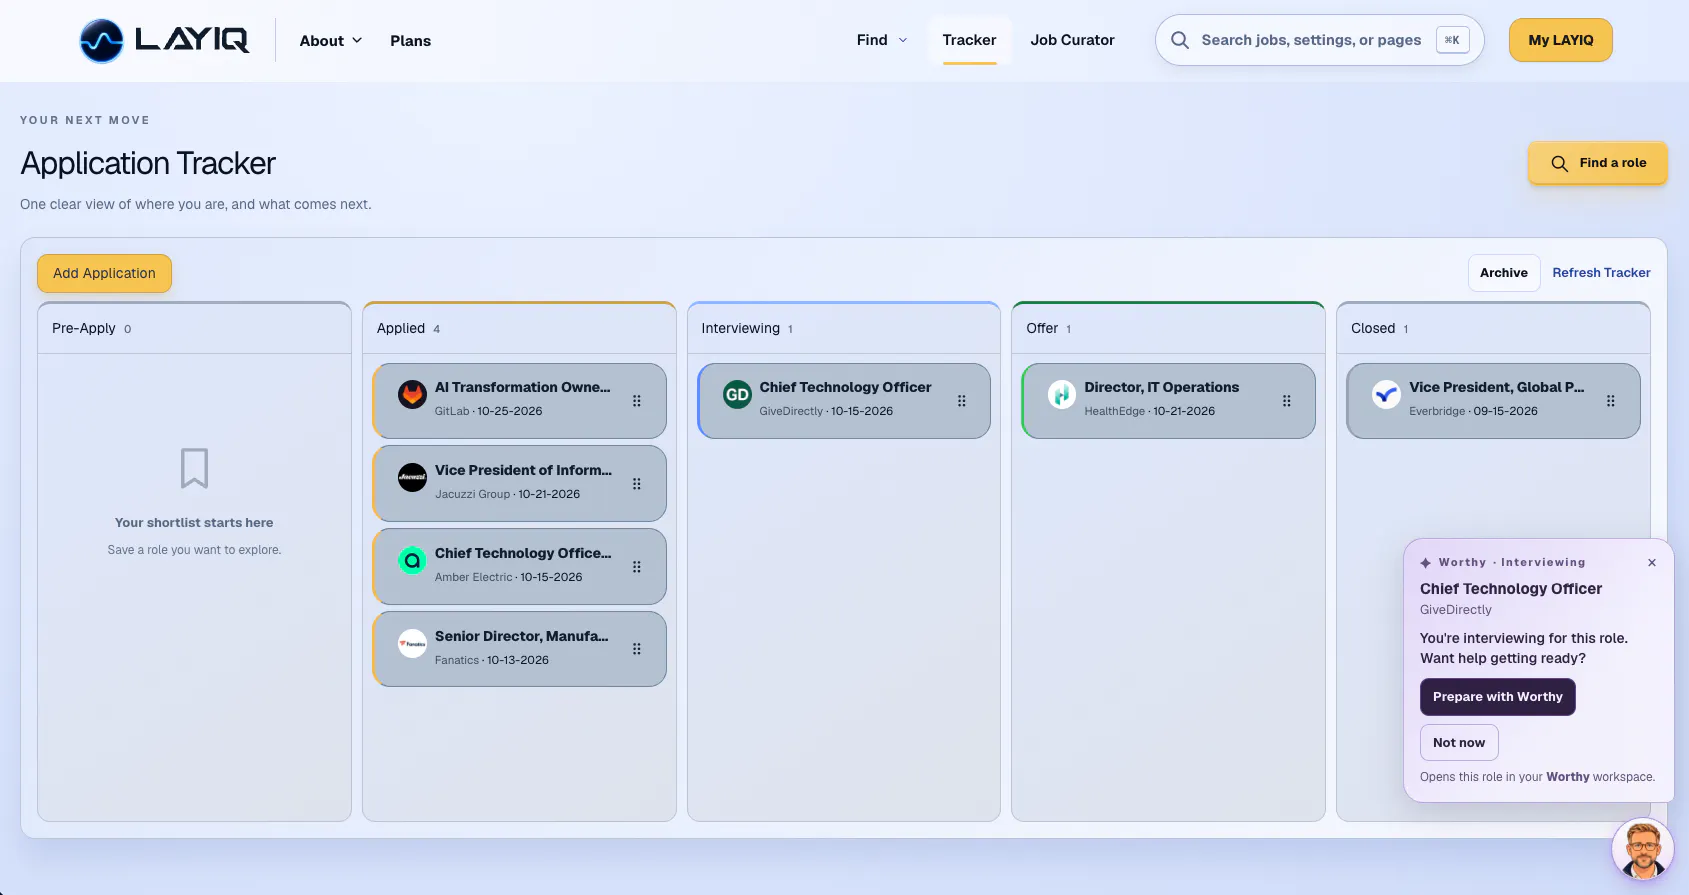1689x895 pixels.
Task: Click drag handle on AI Transformation Owner card
Action: [637, 401]
